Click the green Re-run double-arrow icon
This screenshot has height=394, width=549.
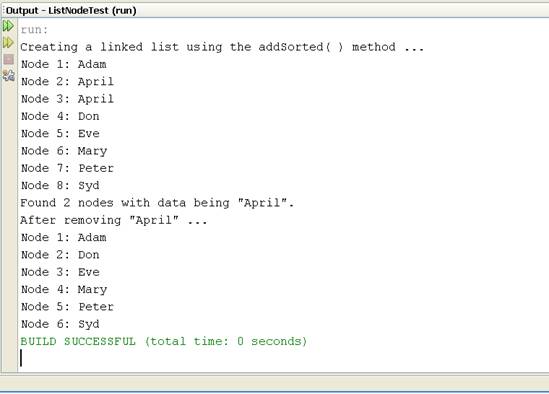pos(8,26)
